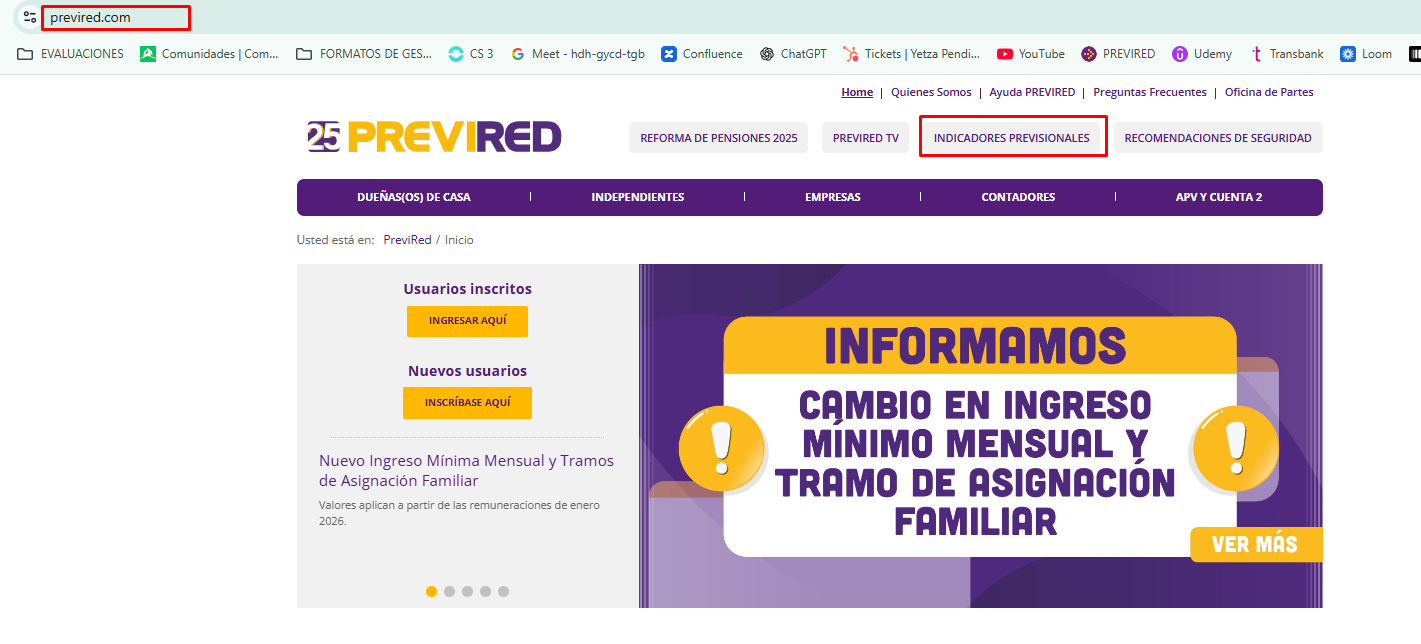Select the first carousel dot indicator
1421x644 pixels.
[432, 591]
